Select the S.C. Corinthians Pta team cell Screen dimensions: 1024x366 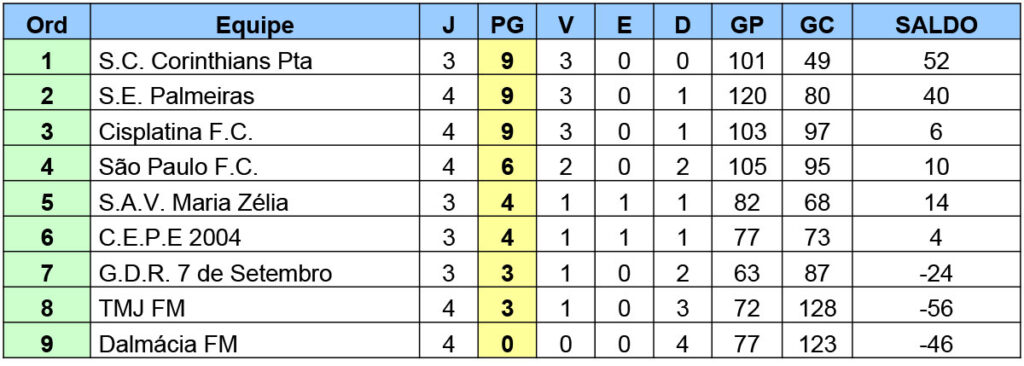(255, 61)
